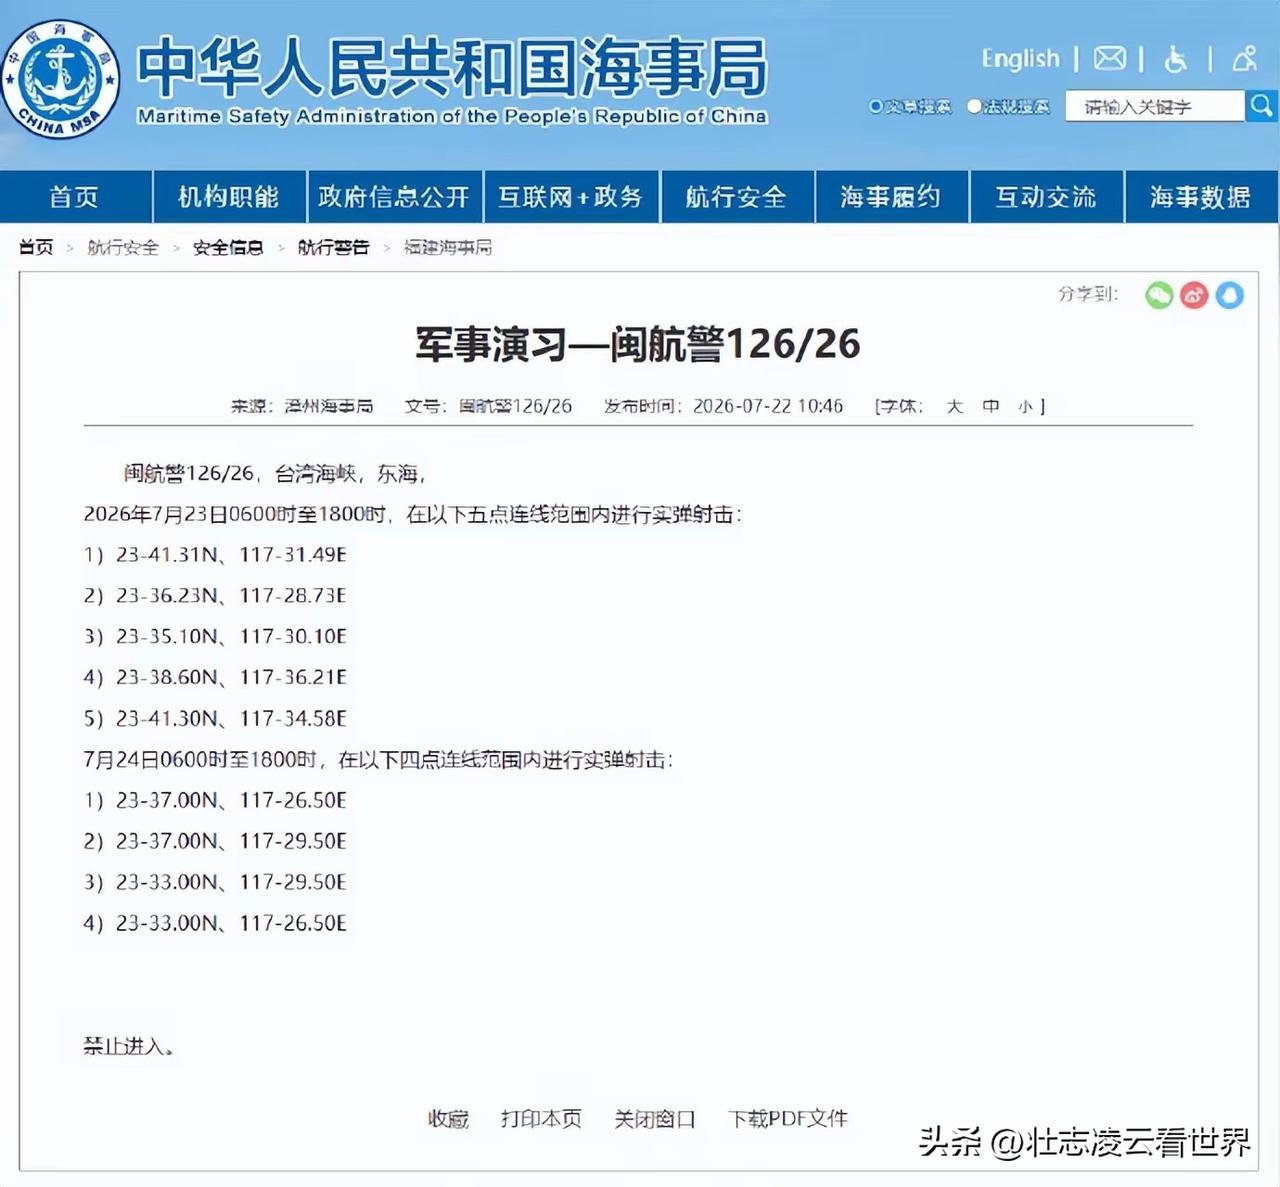Screen dimensions: 1280x1187
Task: Click coordinate 23-38.60N、117-36.21E
Action: 231,677
